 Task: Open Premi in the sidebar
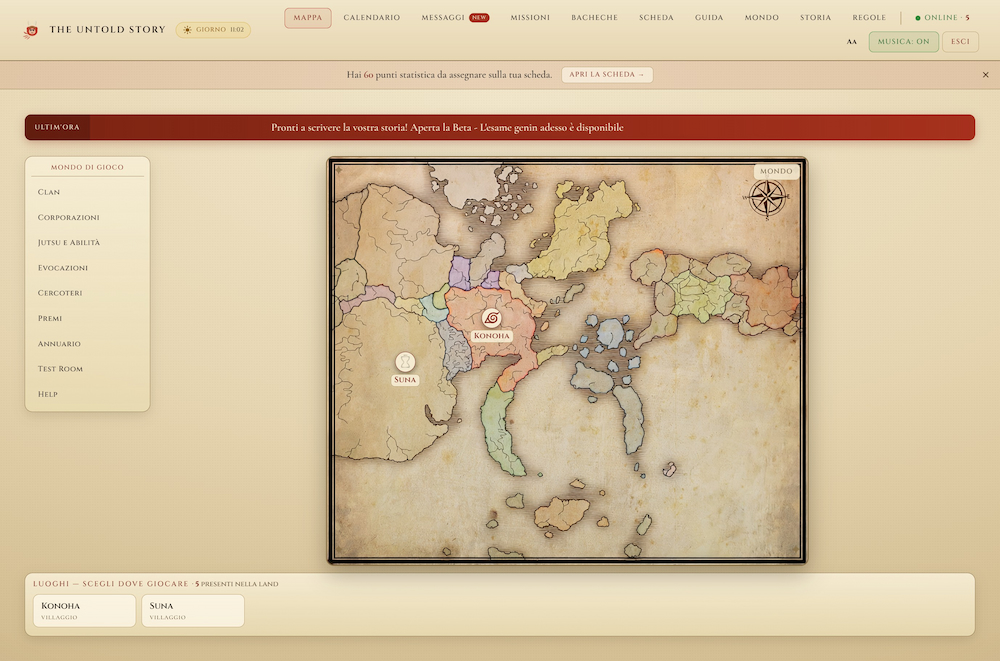click(x=87, y=318)
